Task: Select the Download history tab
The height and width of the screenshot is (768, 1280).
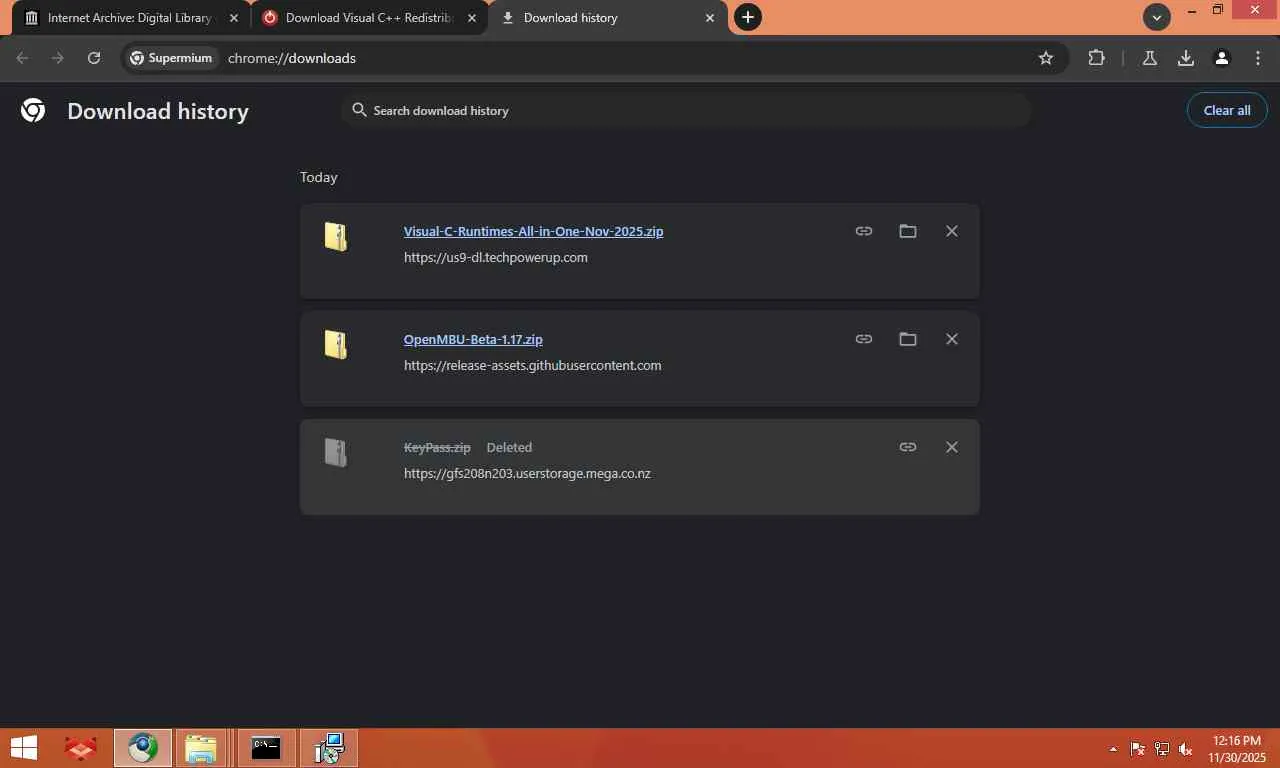Action: (607, 18)
